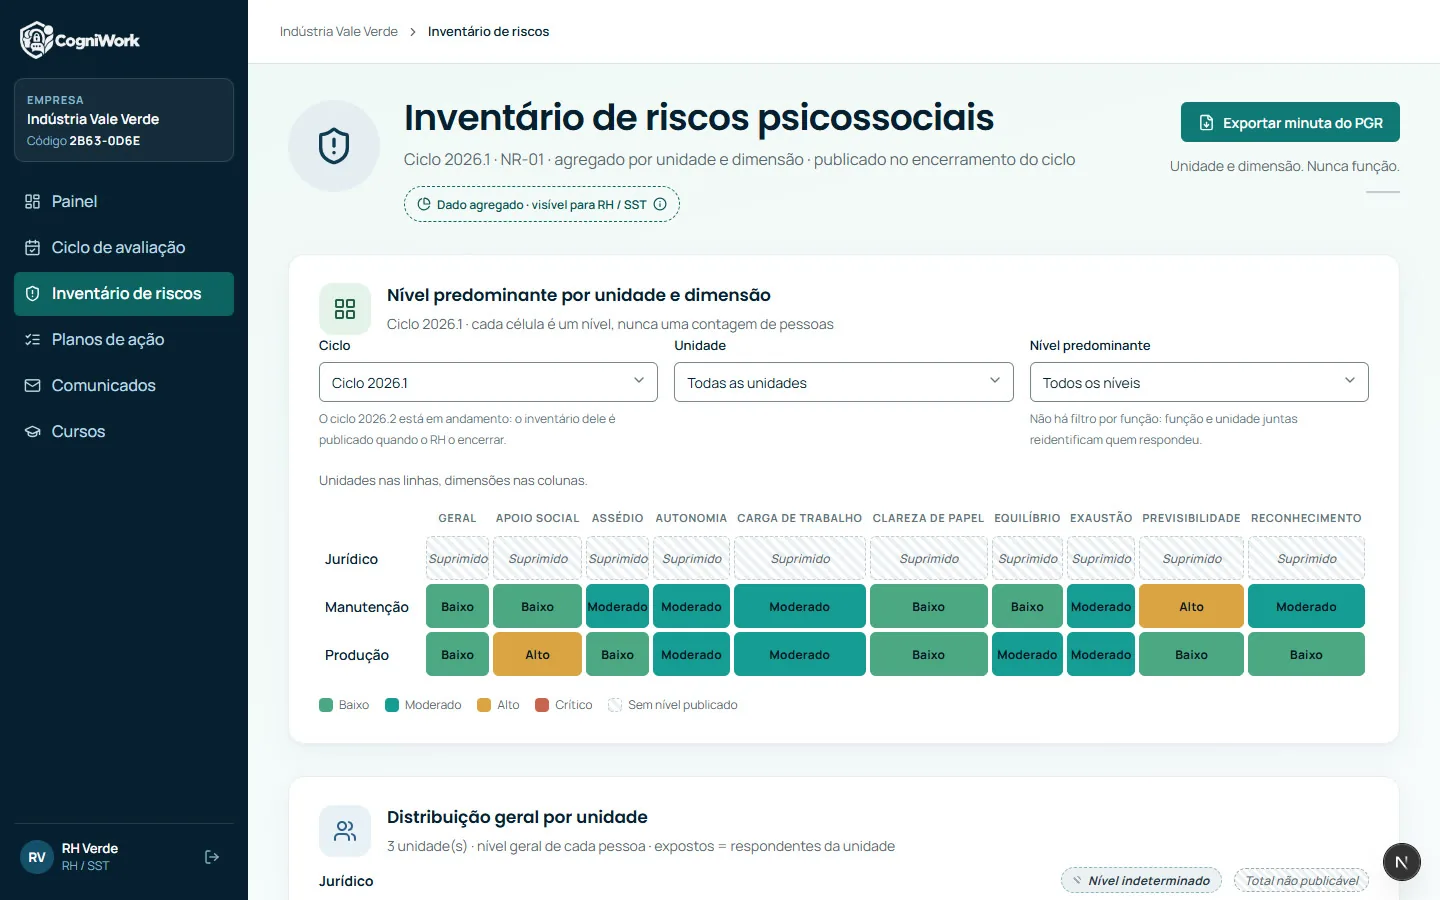Image resolution: width=1440 pixels, height=900 pixels.
Task: Click the Comunicados envelope icon
Action: (32, 386)
